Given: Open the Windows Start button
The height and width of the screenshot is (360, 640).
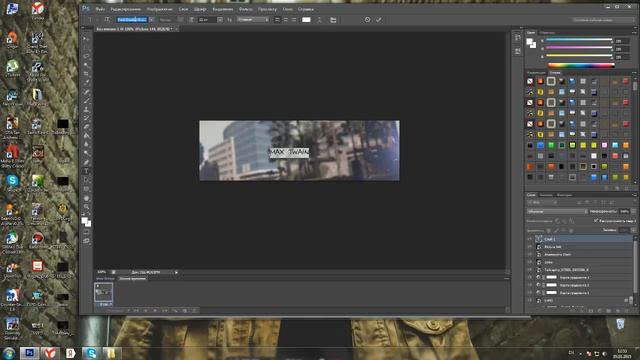Looking at the screenshot, I should coord(9,353).
